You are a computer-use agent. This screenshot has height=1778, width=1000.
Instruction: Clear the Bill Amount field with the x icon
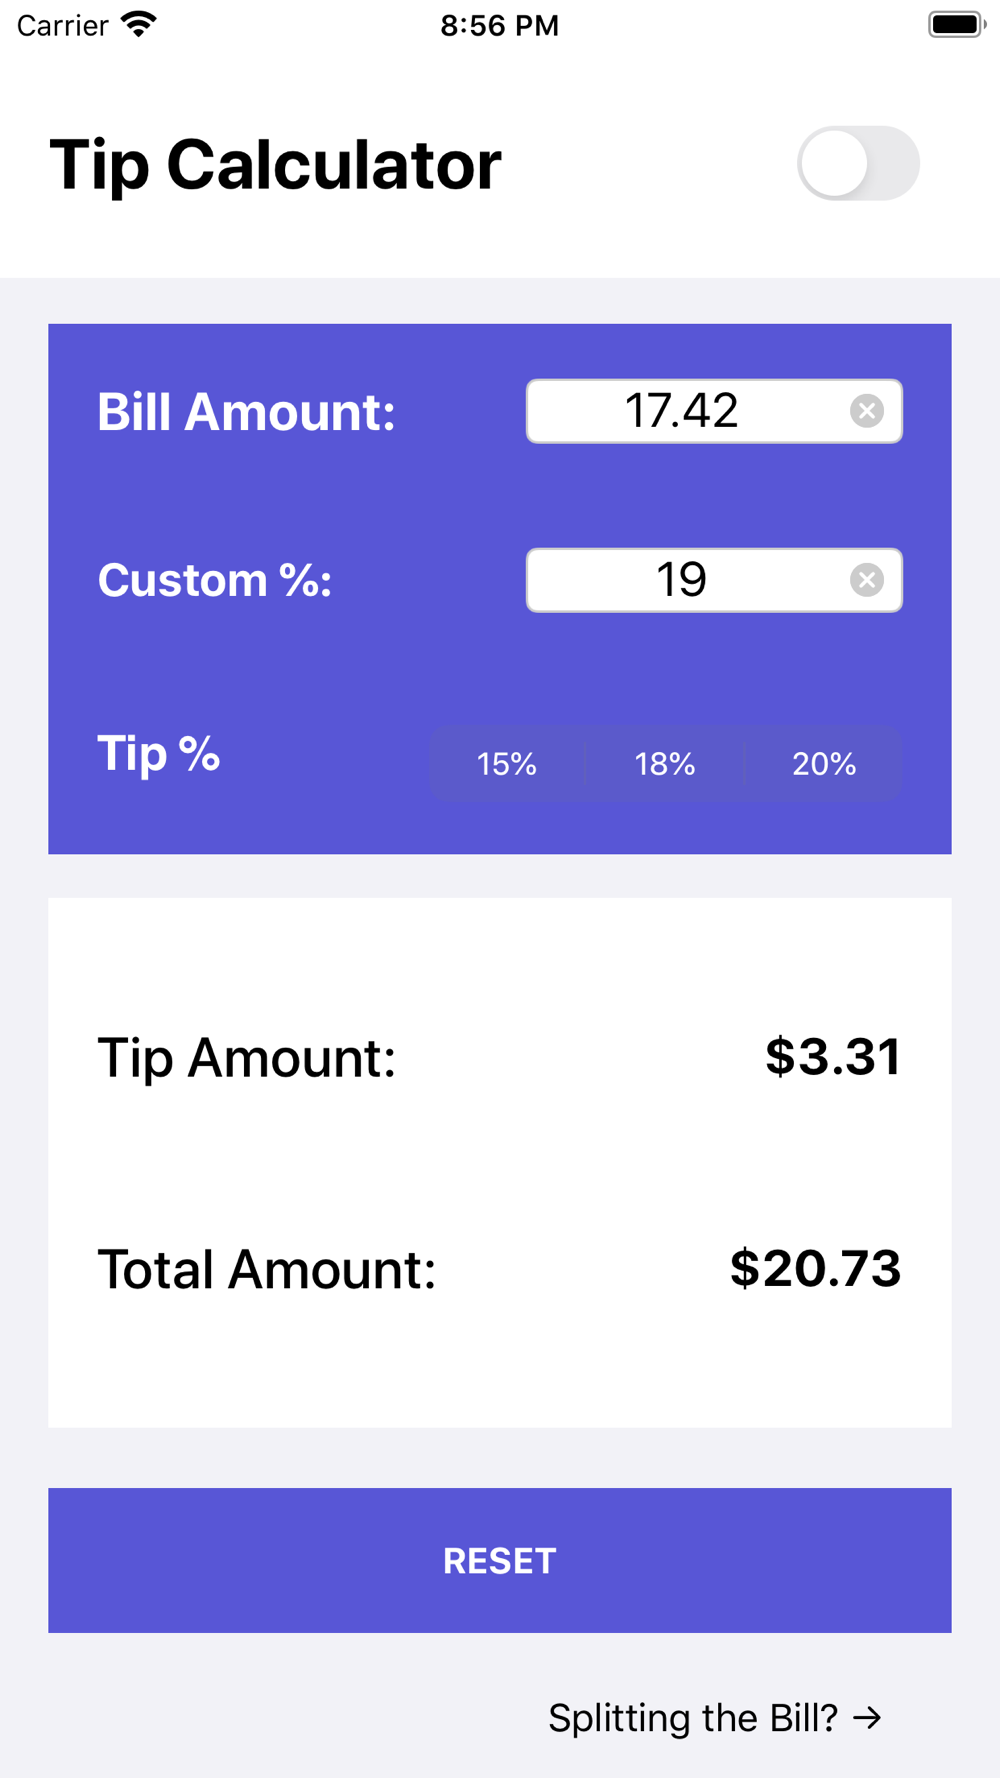(x=867, y=411)
